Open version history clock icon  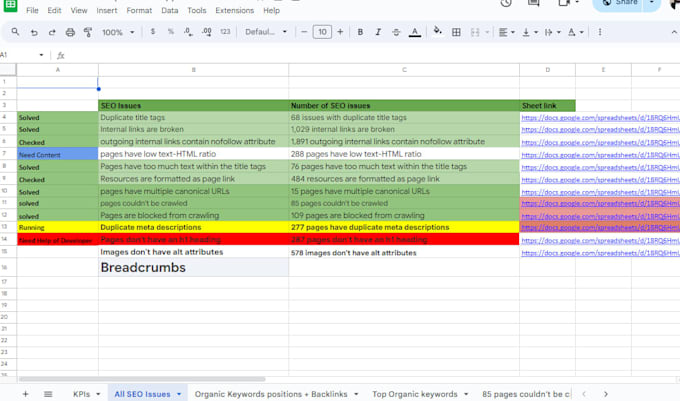pos(506,3)
